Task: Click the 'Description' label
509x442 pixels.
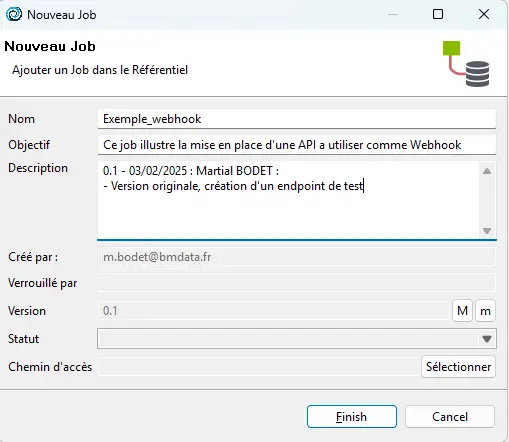Action: 38,168
